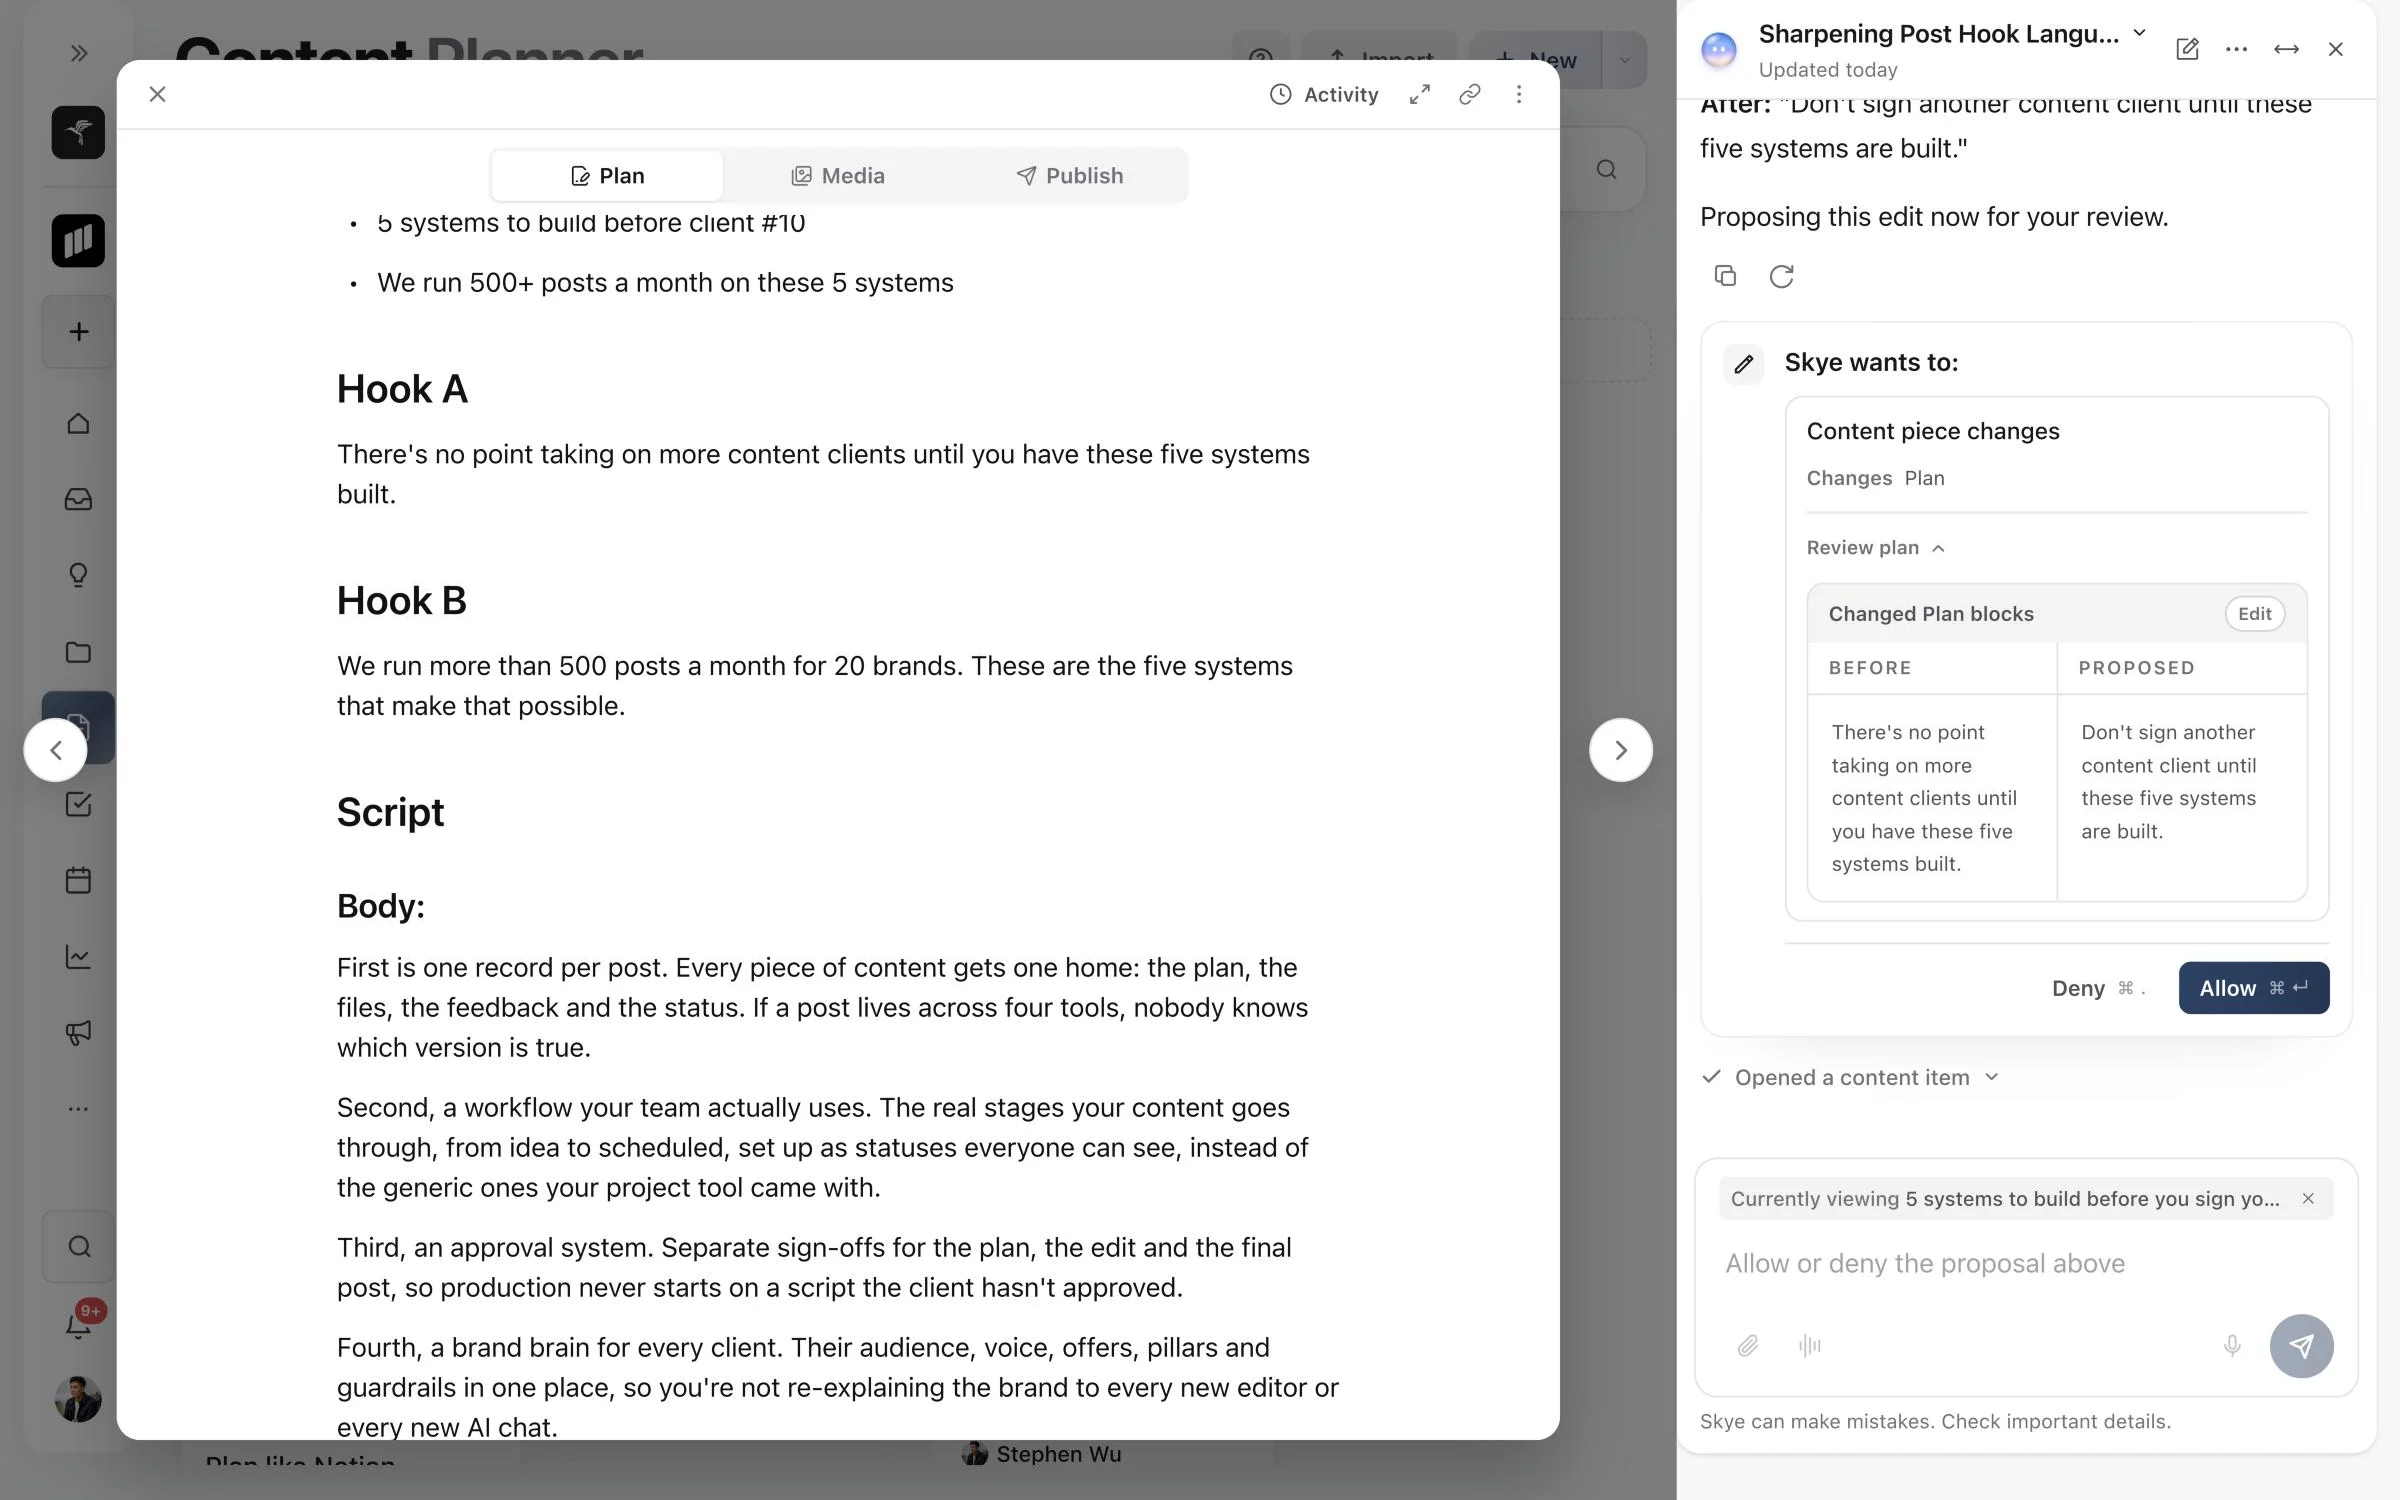Click the sidebar search magnifier icon
Image resolution: width=2400 pixels, height=1500 pixels.
tap(79, 1246)
